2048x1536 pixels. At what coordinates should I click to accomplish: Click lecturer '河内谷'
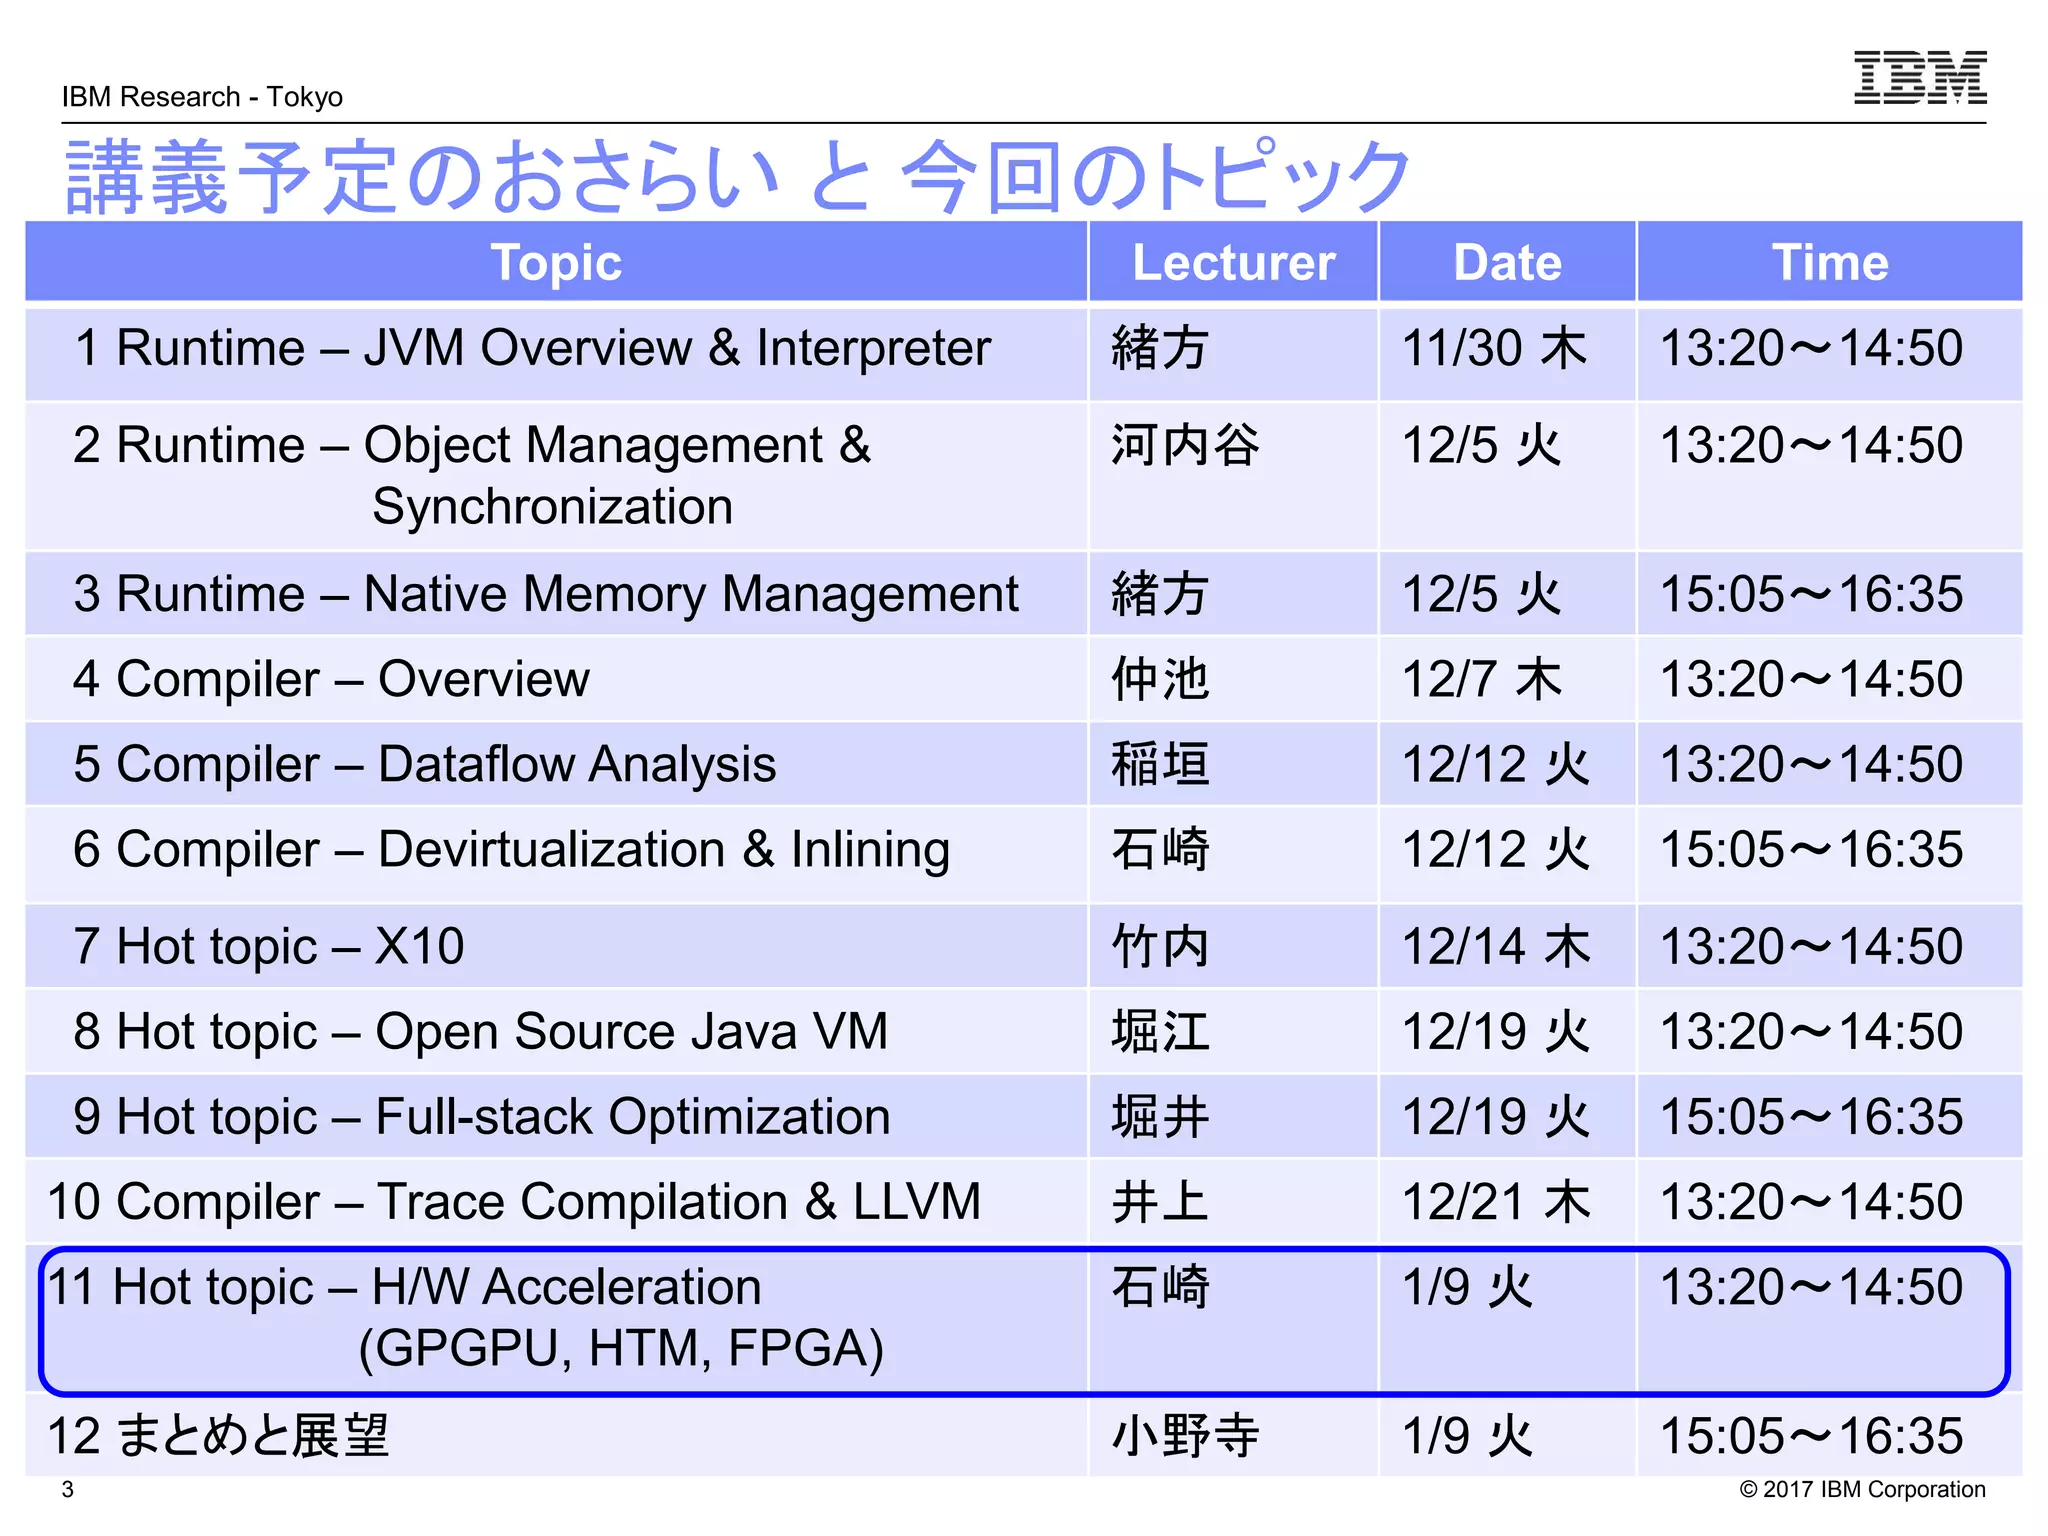coord(1185,446)
